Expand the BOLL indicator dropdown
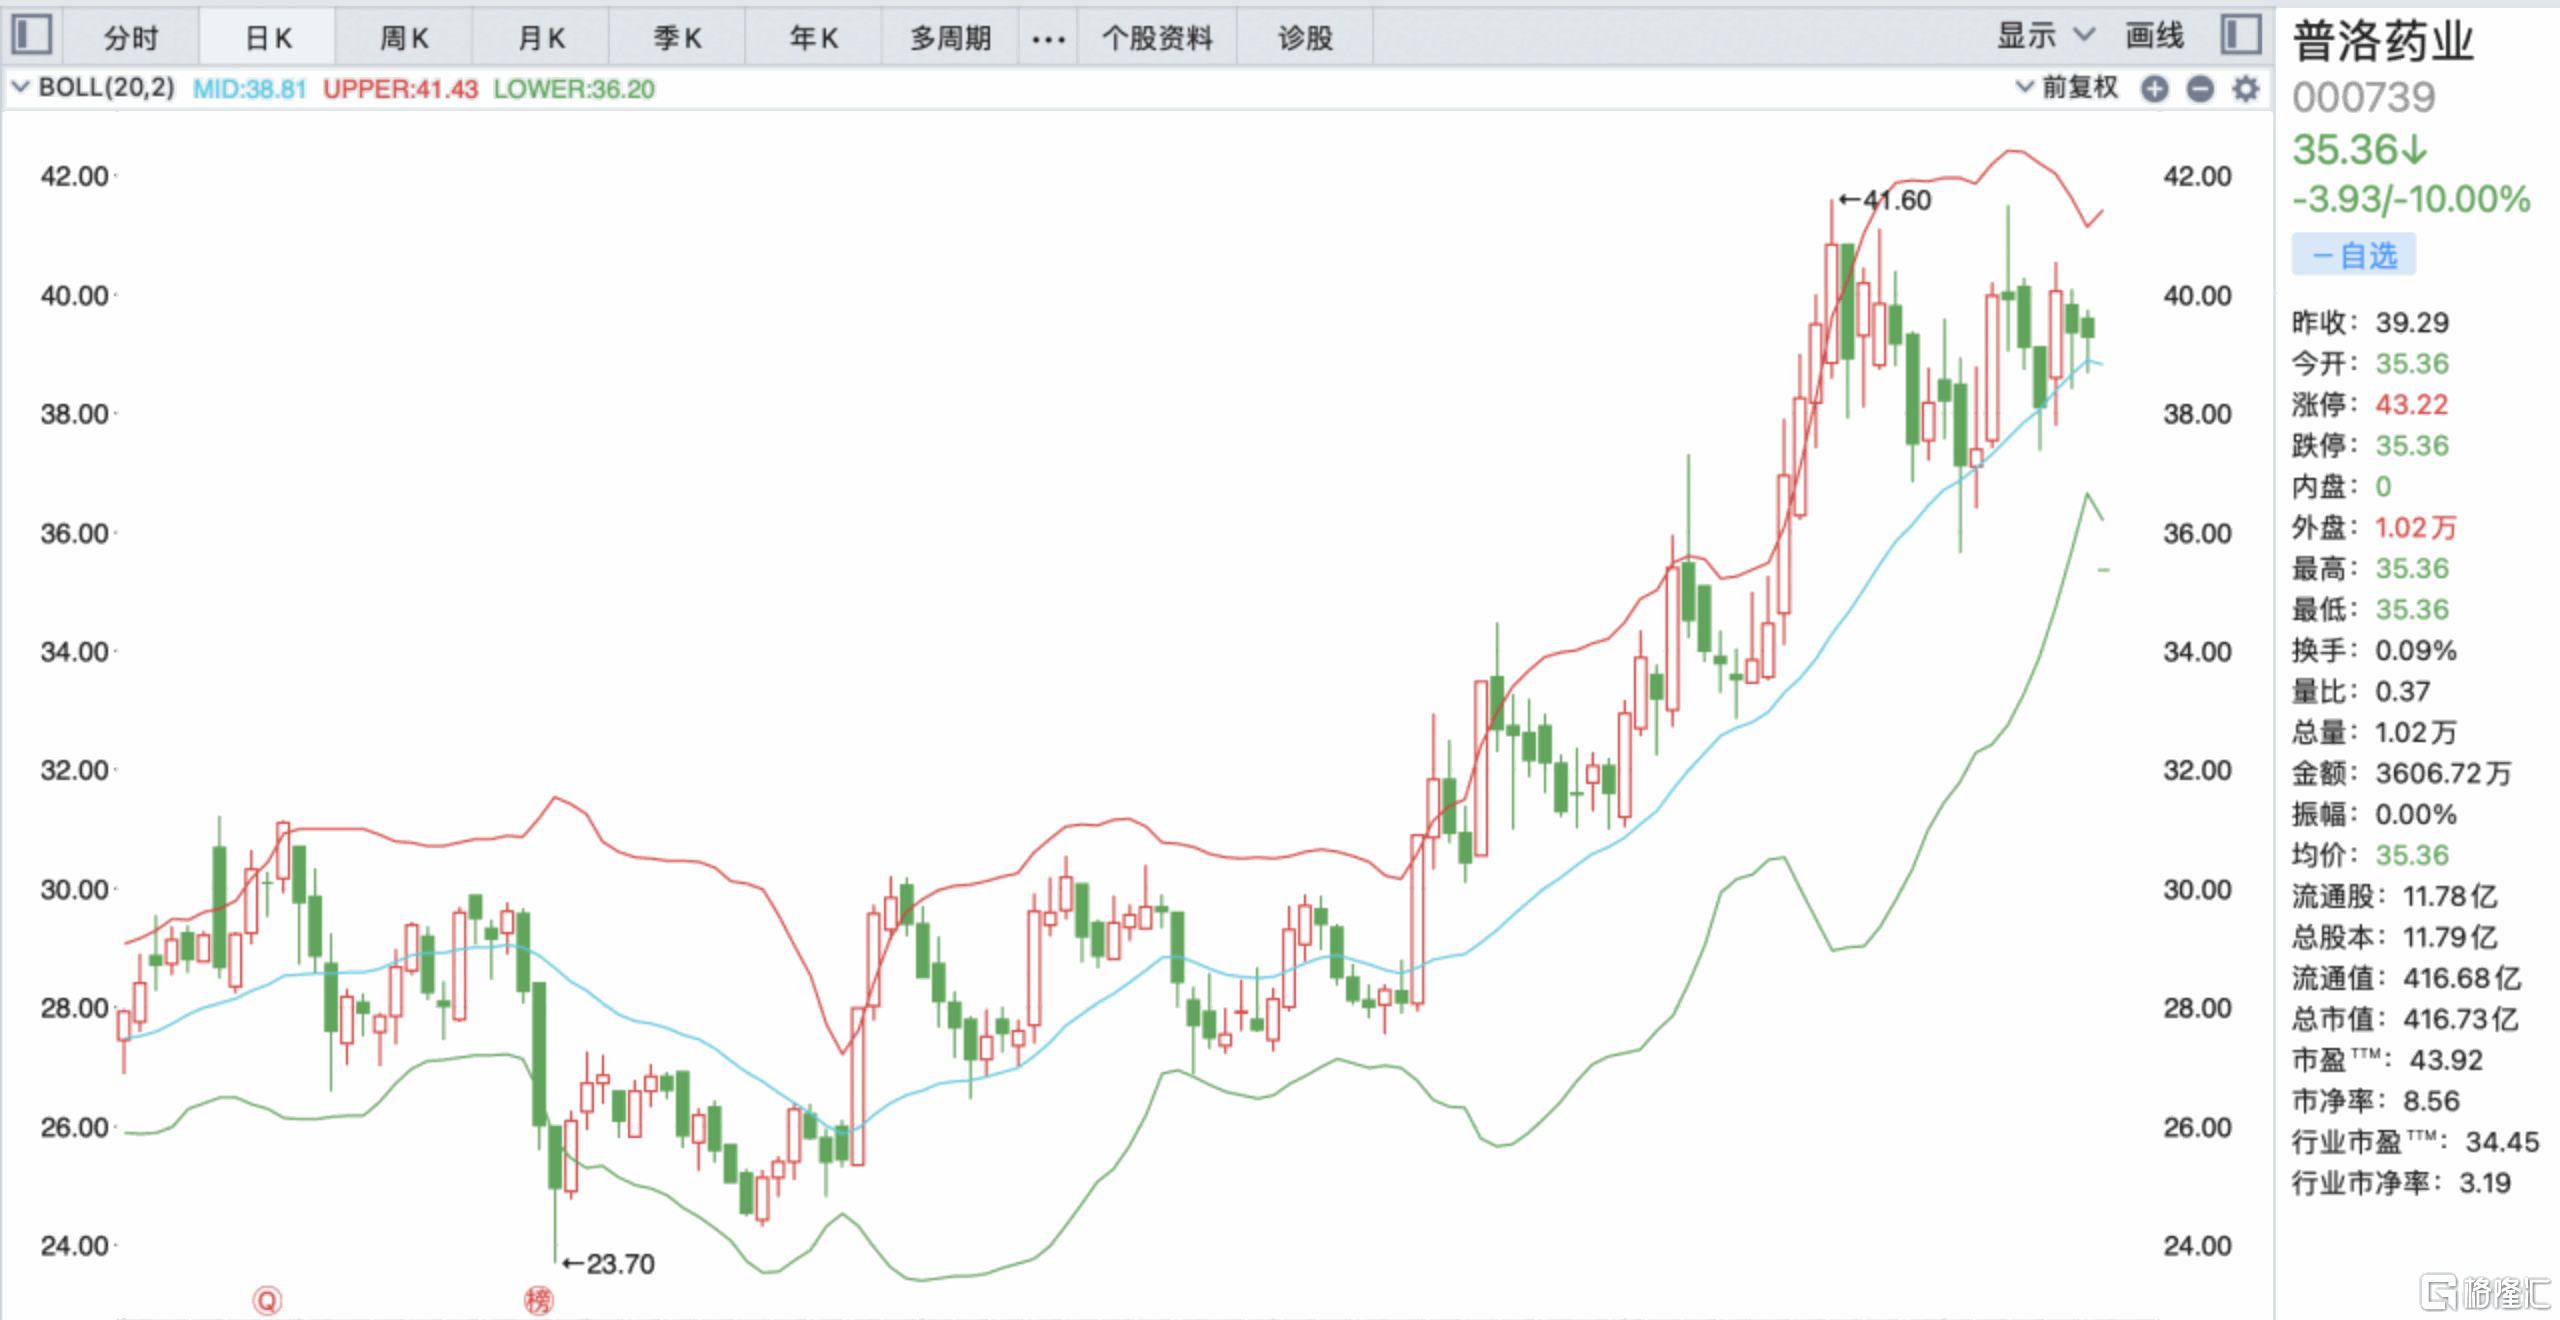This screenshot has height=1320, width=2560. (20, 88)
